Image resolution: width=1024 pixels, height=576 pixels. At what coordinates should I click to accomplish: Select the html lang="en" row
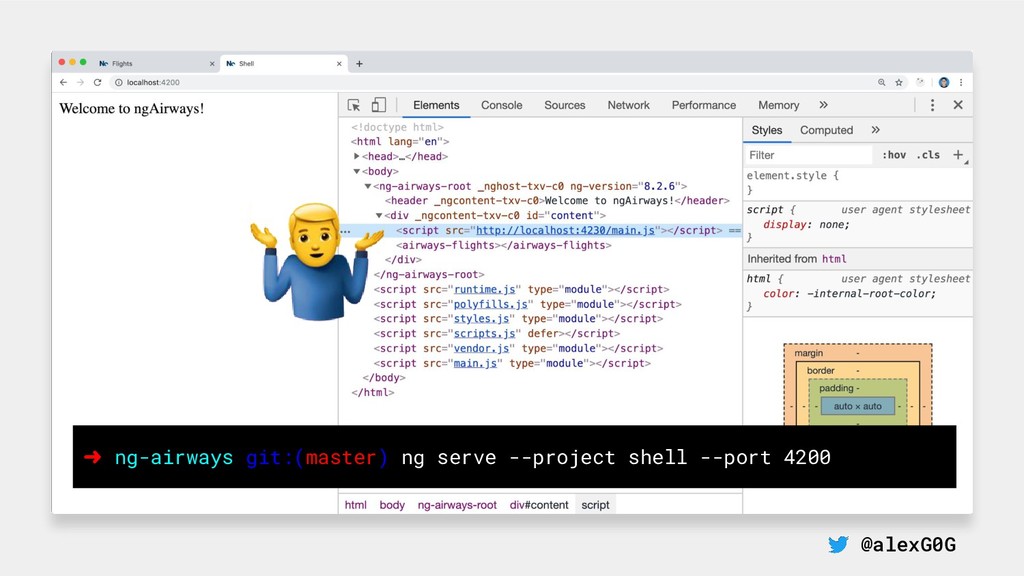click(x=400, y=141)
